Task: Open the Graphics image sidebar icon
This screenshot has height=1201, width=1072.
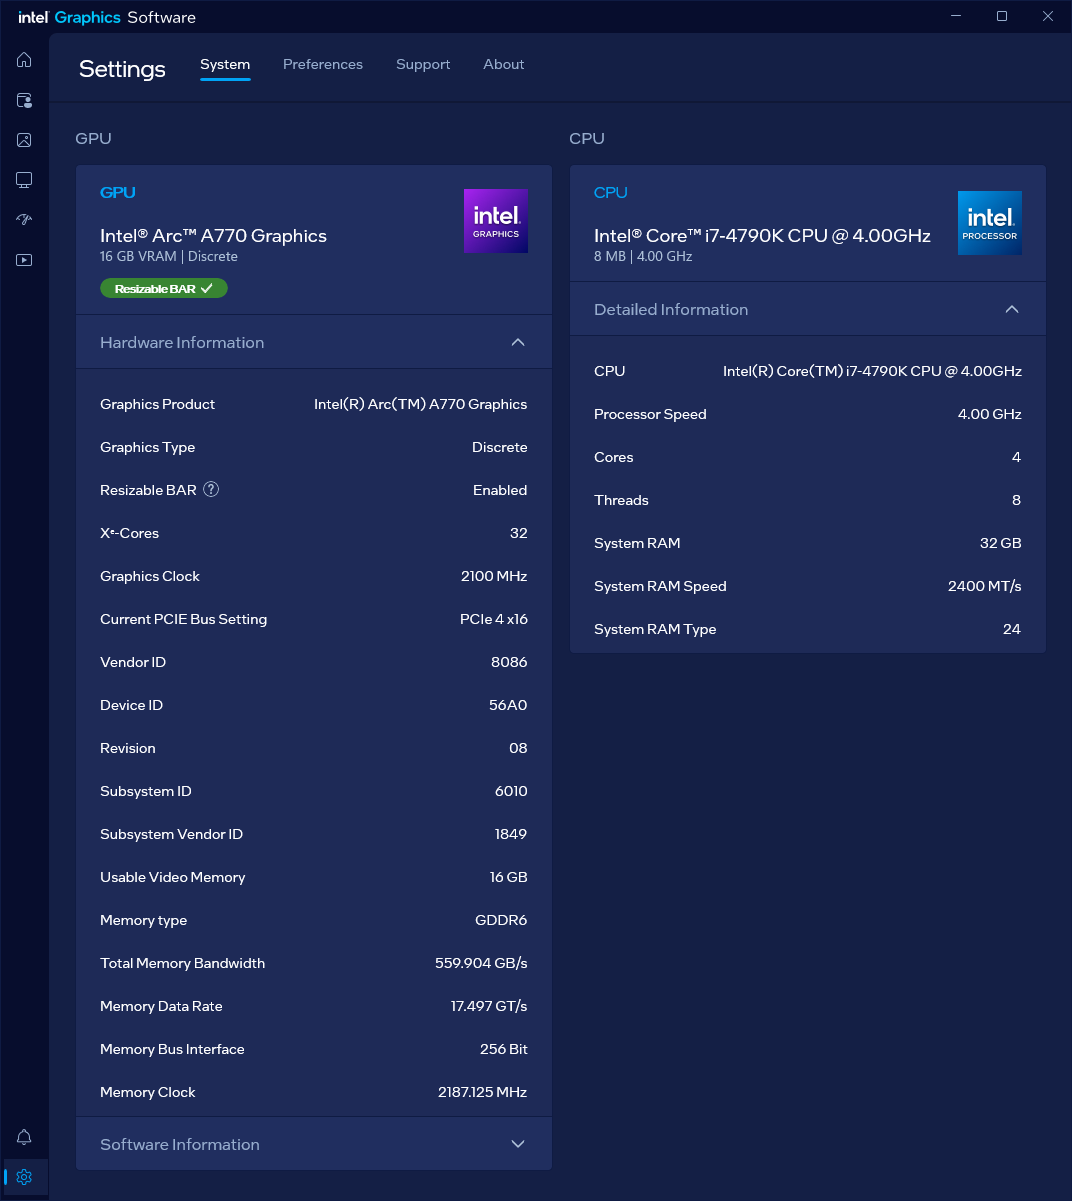Action: point(24,140)
